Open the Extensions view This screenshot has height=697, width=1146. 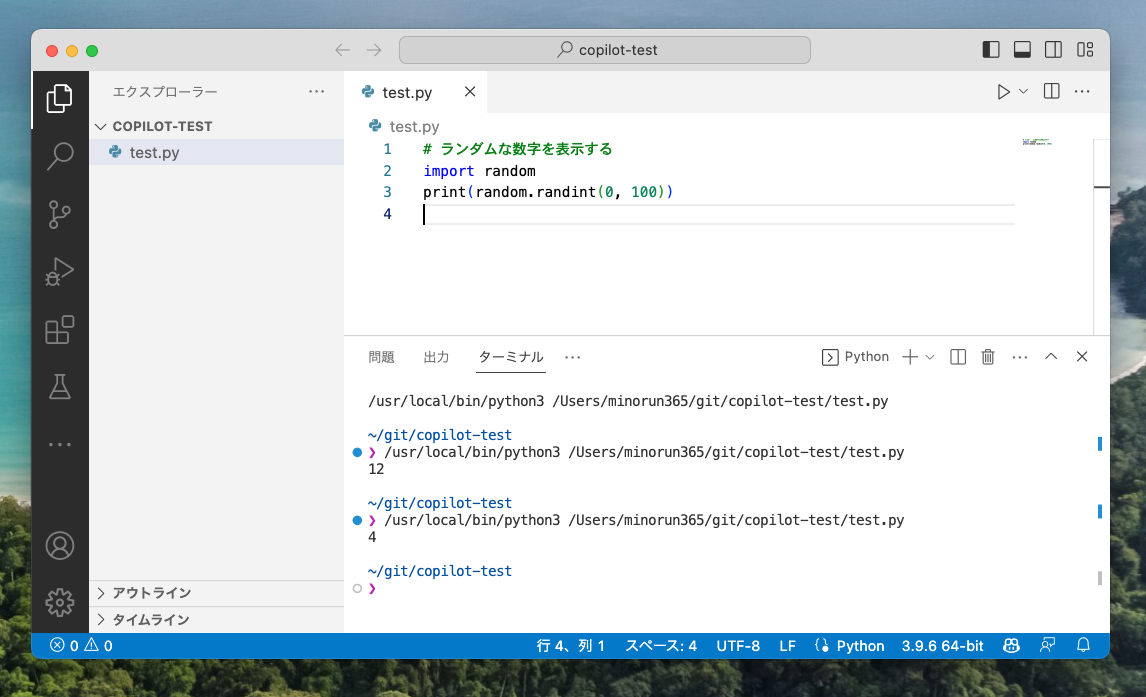(59, 328)
